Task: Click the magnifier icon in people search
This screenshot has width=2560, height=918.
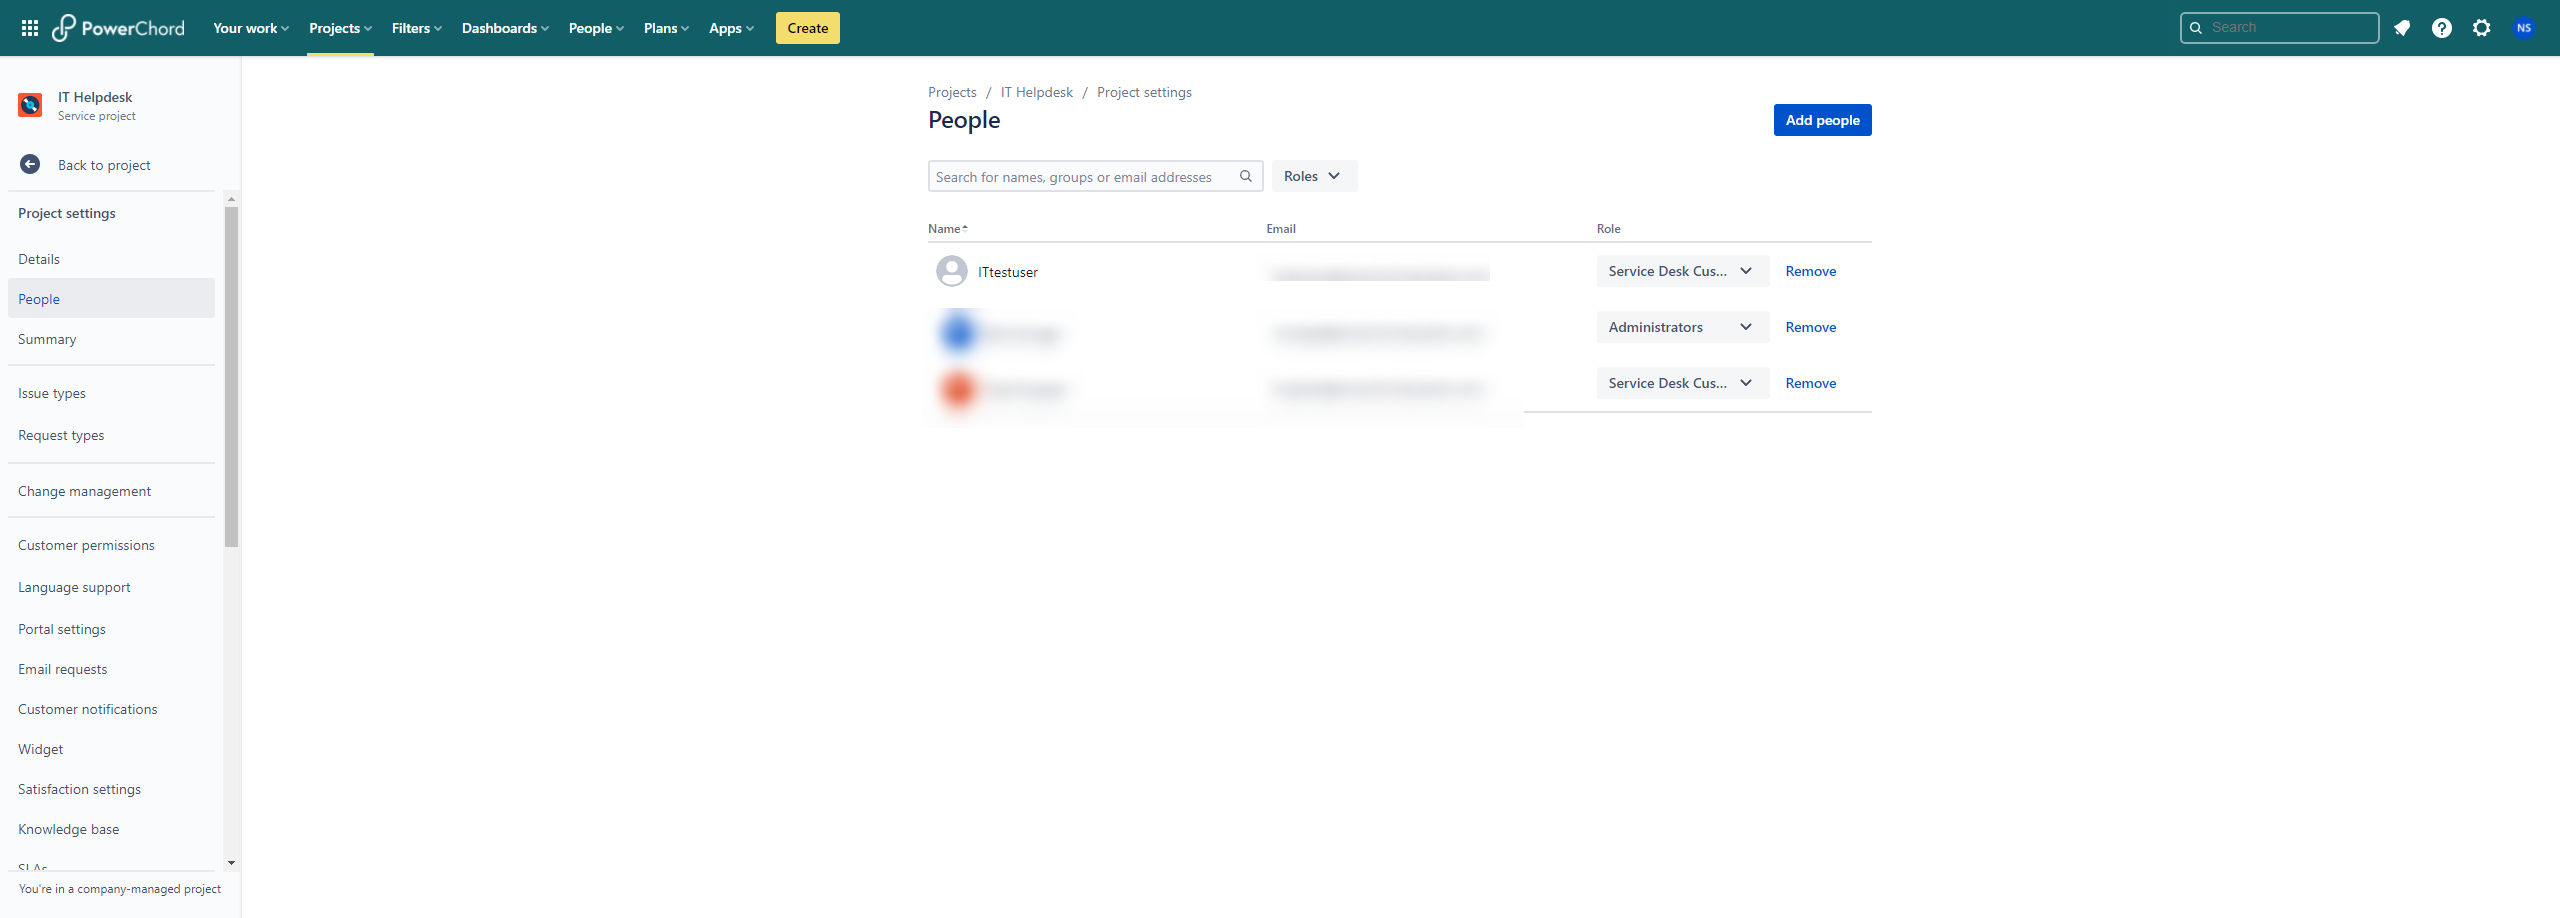Action: [x=1246, y=176]
